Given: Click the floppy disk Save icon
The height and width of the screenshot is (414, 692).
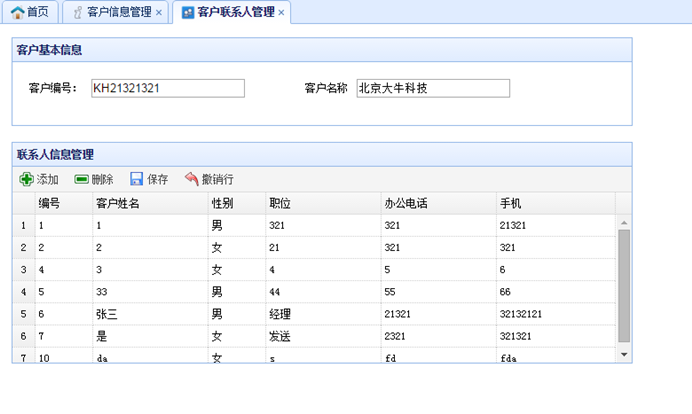Looking at the screenshot, I should [136, 179].
